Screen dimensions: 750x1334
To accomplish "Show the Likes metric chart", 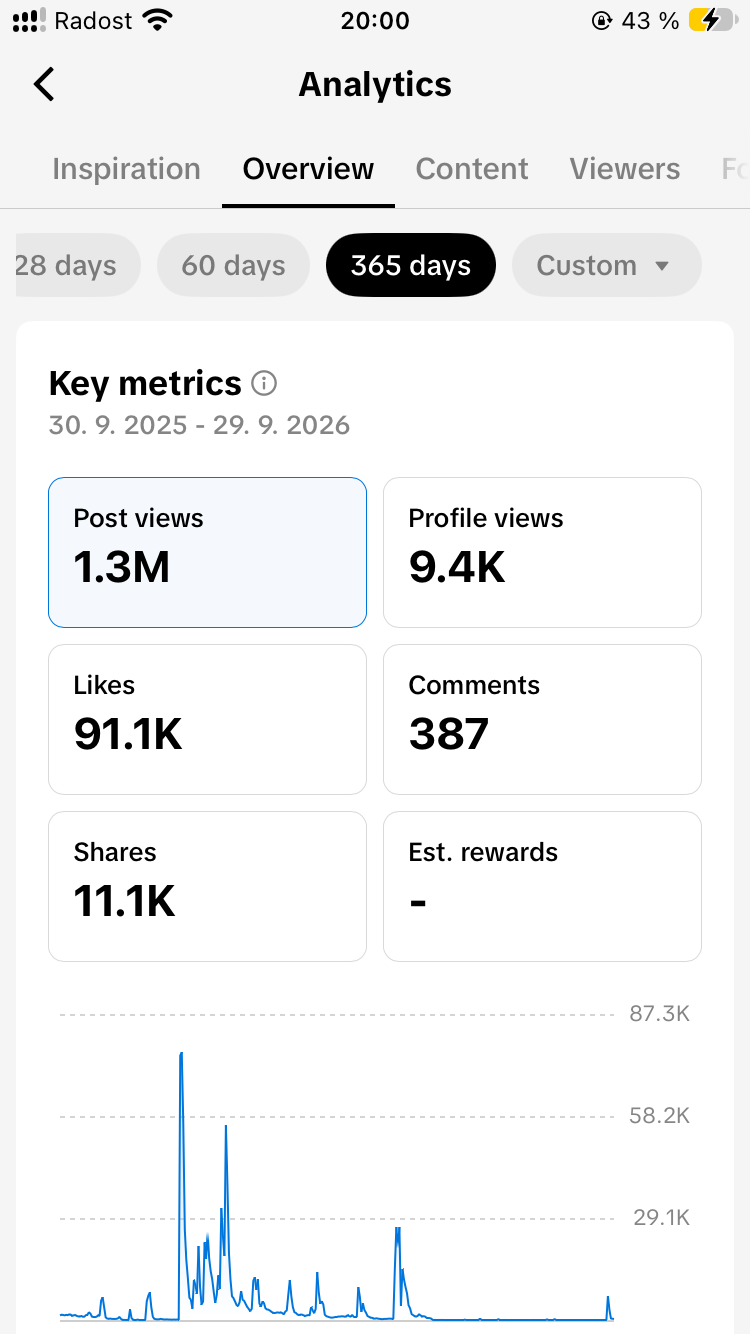I will point(207,719).
